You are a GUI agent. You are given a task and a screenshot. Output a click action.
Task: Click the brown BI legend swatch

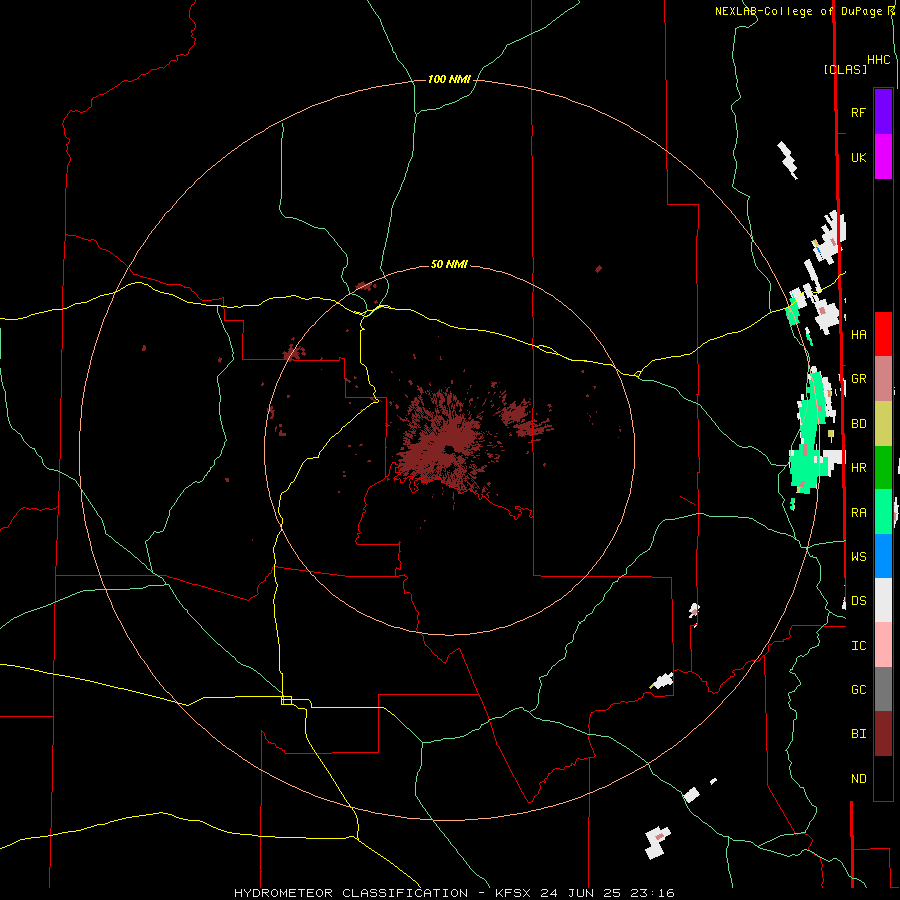coord(883,734)
